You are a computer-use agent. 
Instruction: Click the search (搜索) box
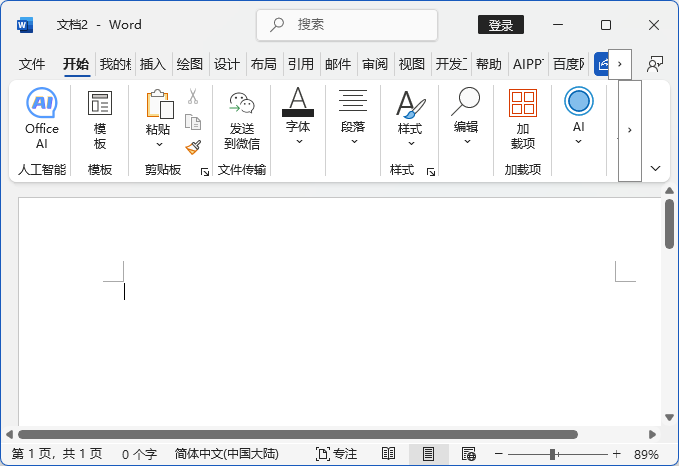[x=347, y=25]
